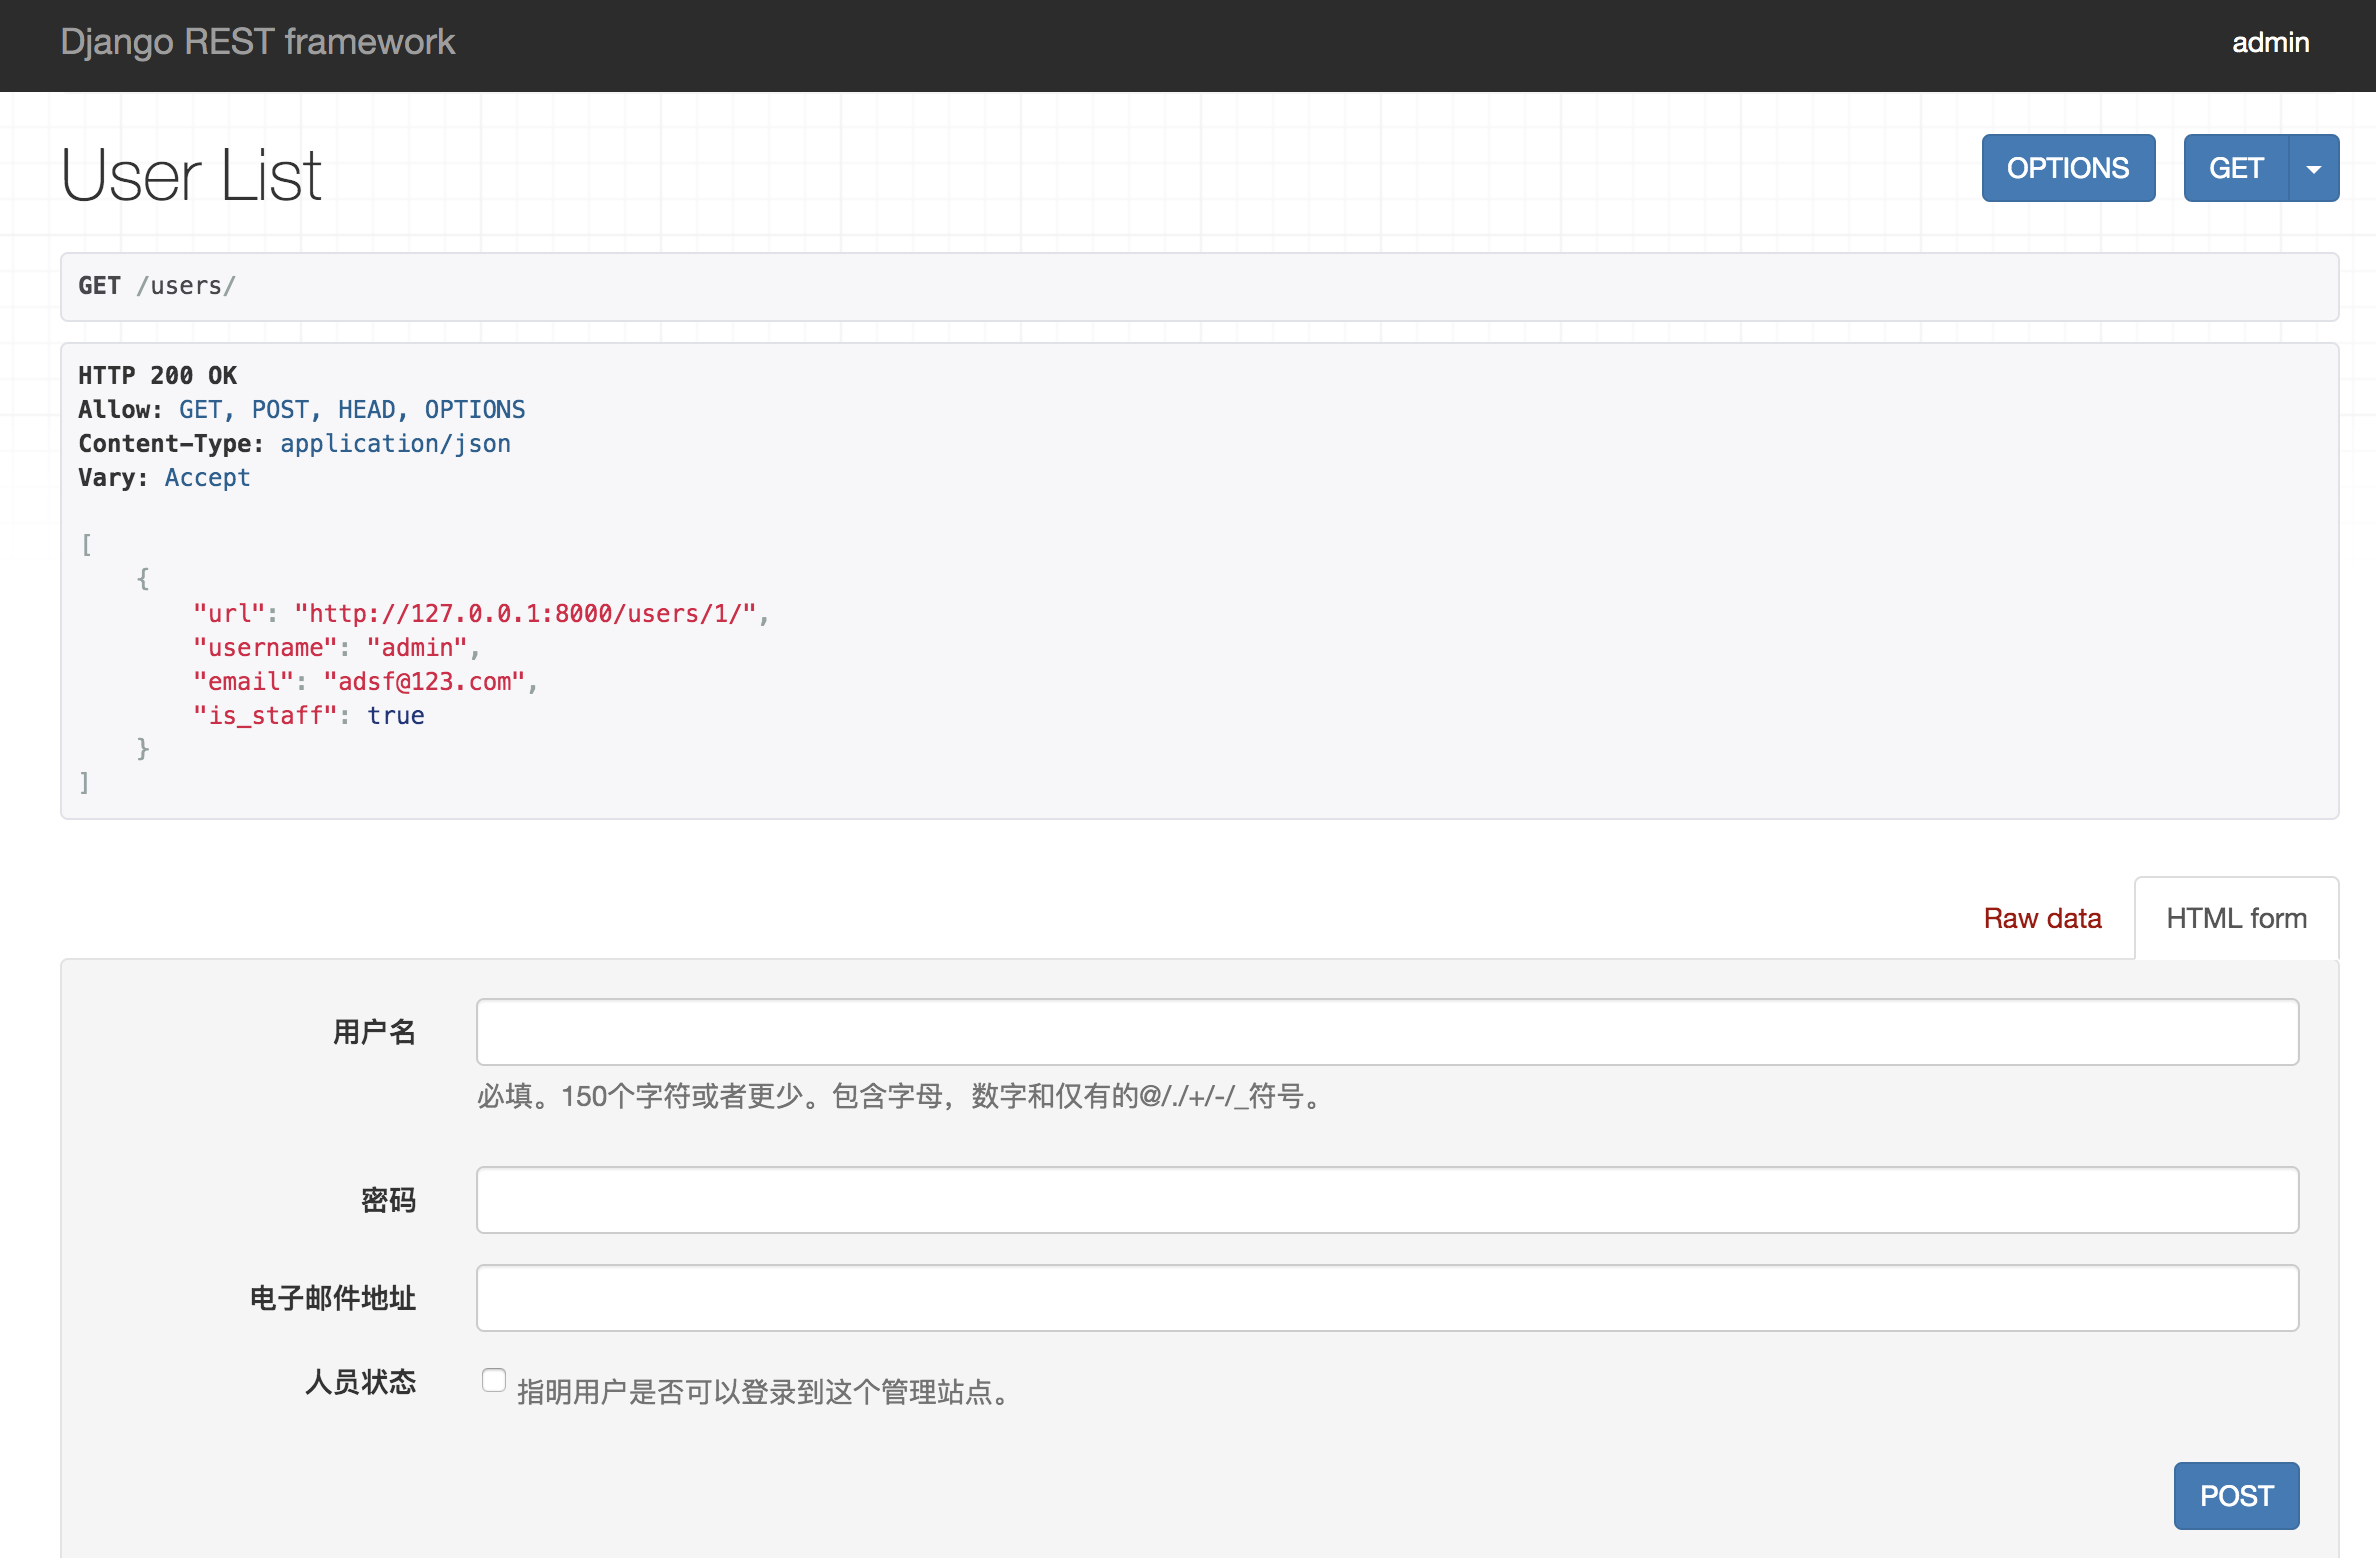Screen dimensions: 2376x1558
Task: Expand the GET format dropdown arrow
Action: pos(2313,169)
